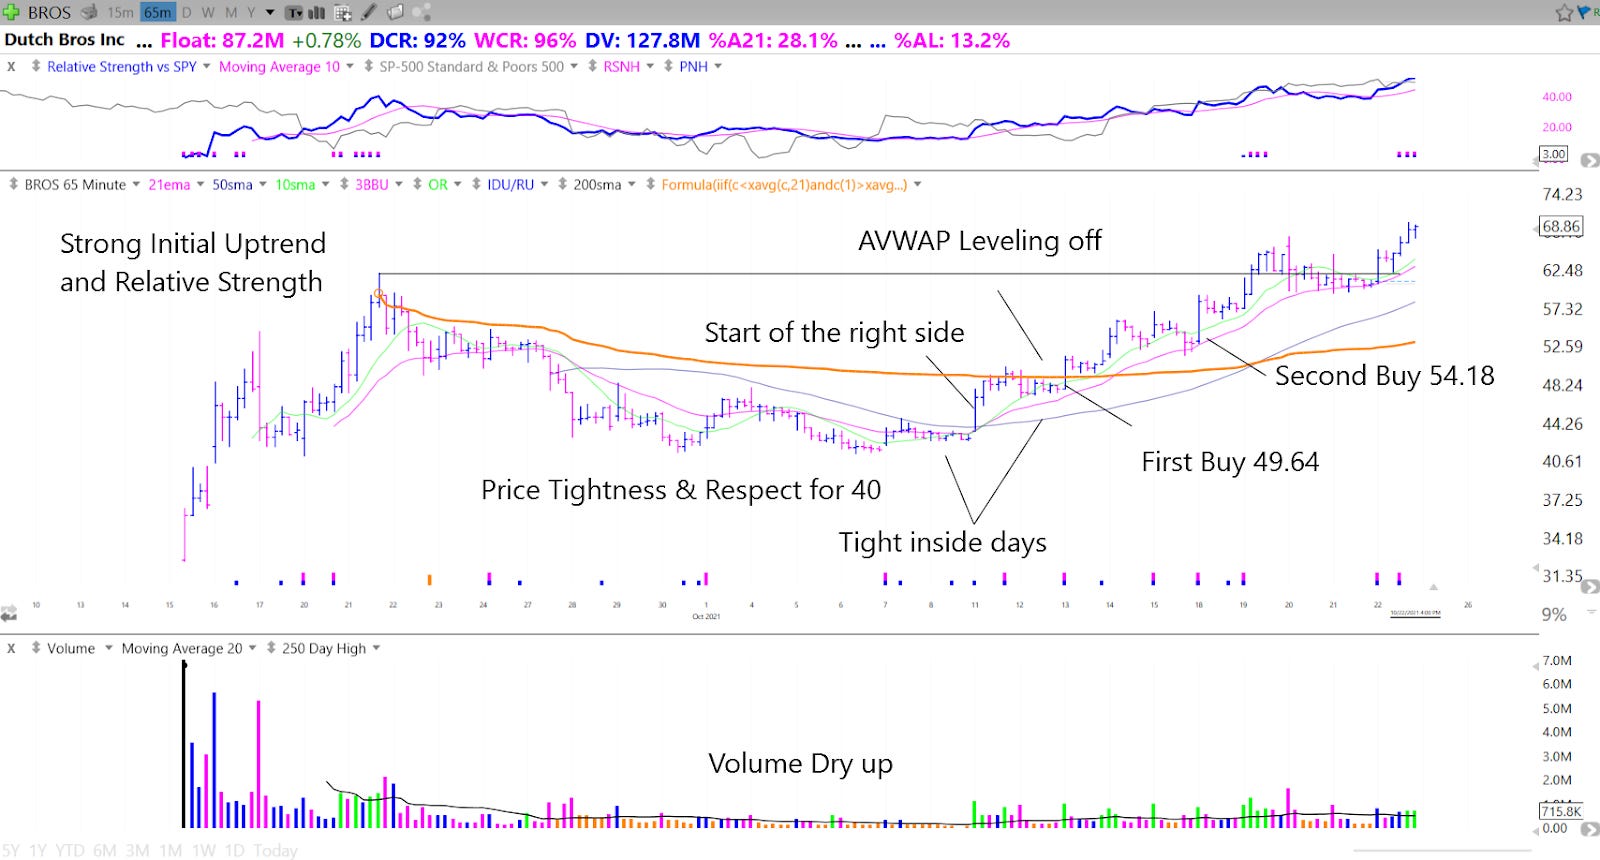Viewport: 1600px width, 860px height.
Task: Click the orange event marker below the chart
Action: [x=429, y=579]
